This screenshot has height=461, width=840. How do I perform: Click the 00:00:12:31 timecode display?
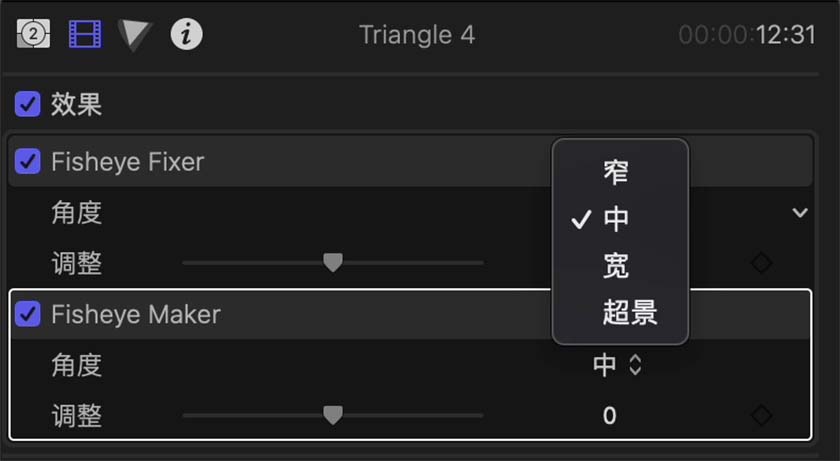click(x=747, y=36)
